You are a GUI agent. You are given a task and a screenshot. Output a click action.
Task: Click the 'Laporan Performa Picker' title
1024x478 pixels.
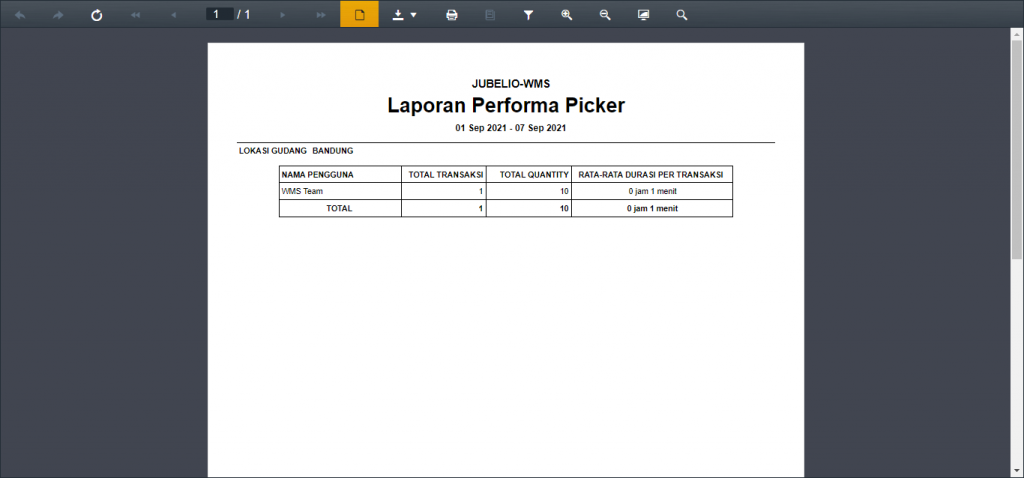(506, 105)
